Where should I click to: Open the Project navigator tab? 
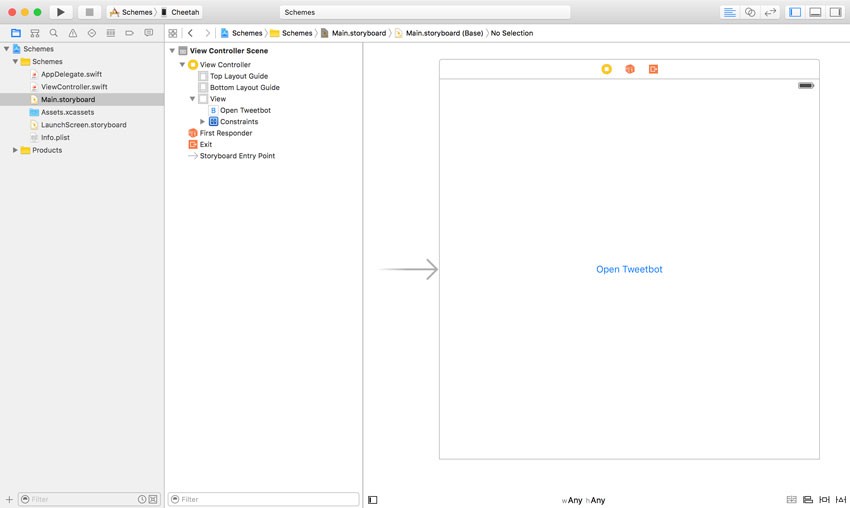pyautogui.click(x=16, y=33)
